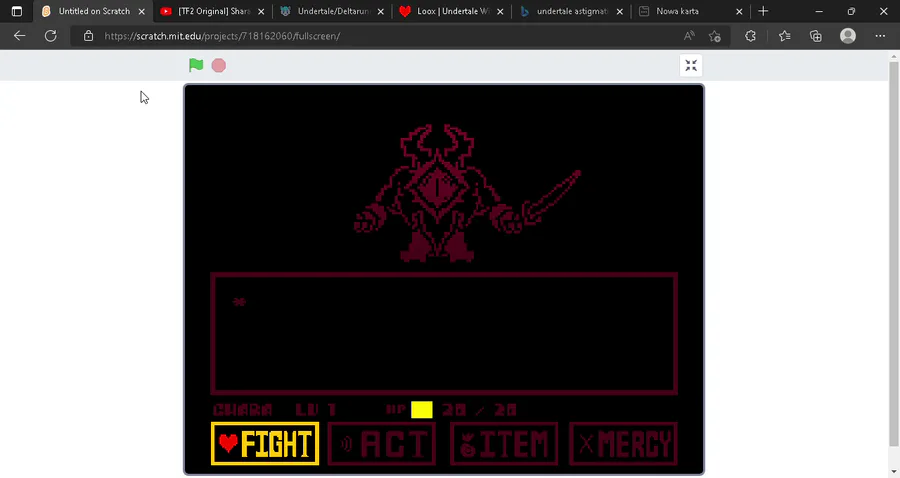Click the CHARA player name text
The image size is (900, 478).
click(243, 410)
